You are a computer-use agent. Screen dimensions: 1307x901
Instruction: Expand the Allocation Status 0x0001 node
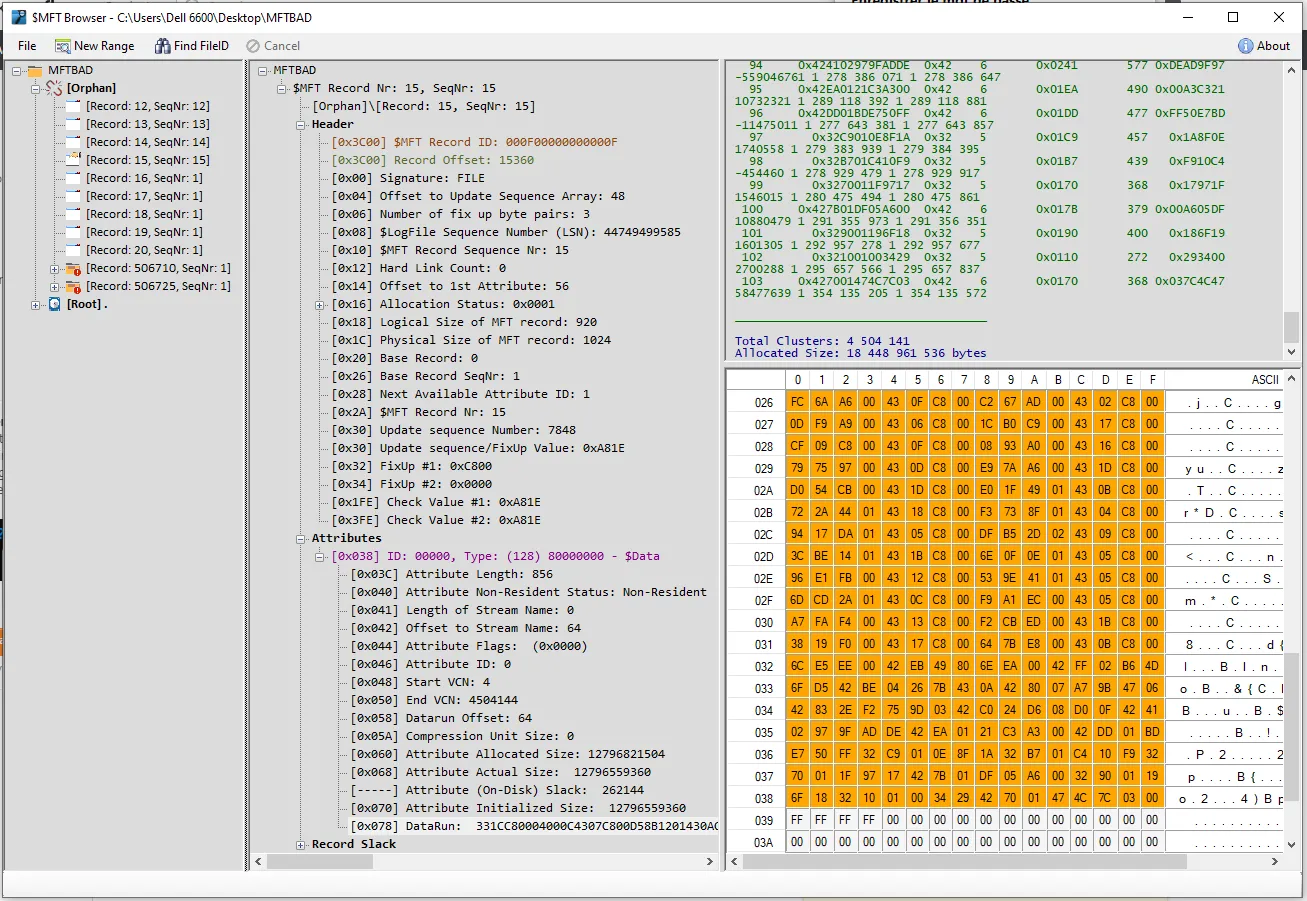coord(320,305)
